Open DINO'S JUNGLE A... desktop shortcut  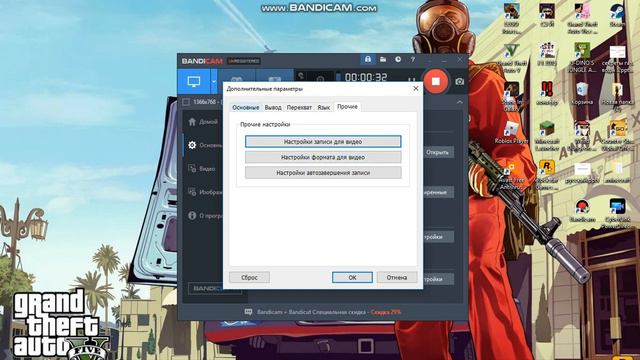pyautogui.click(x=582, y=58)
